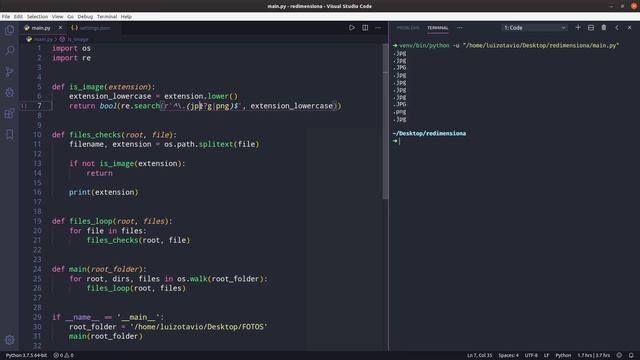Image resolution: width=640 pixels, height=360 pixels.
Task: Open the File menu
Action: (6, 17)
